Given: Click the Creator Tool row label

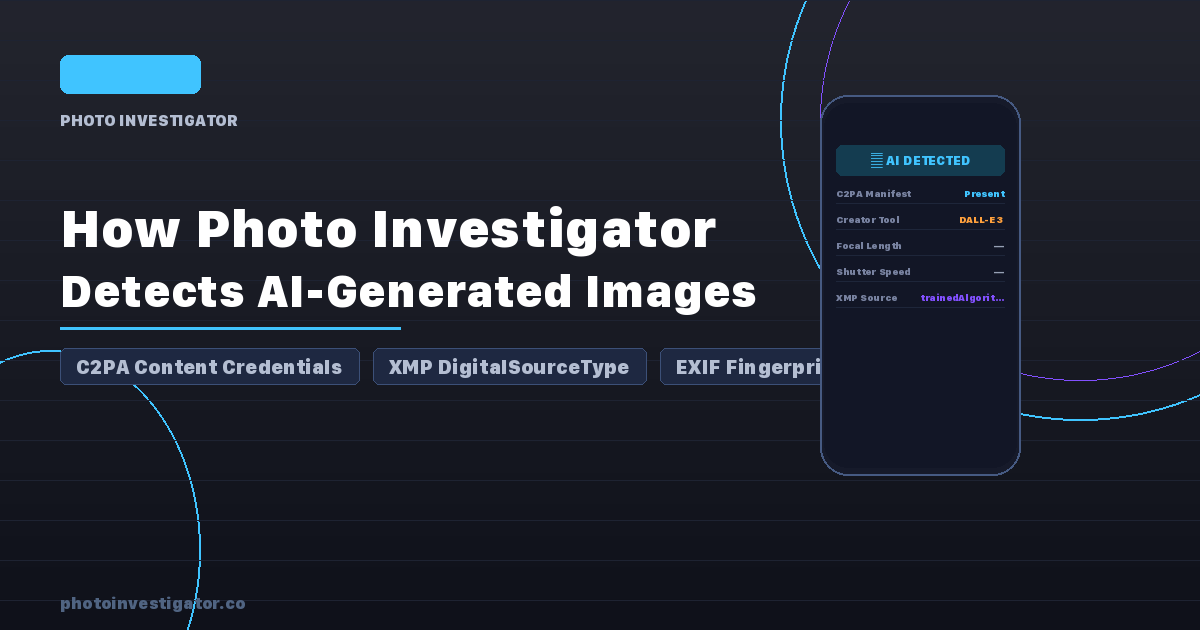Looking at the screenshot, I should tap(868, 220).
